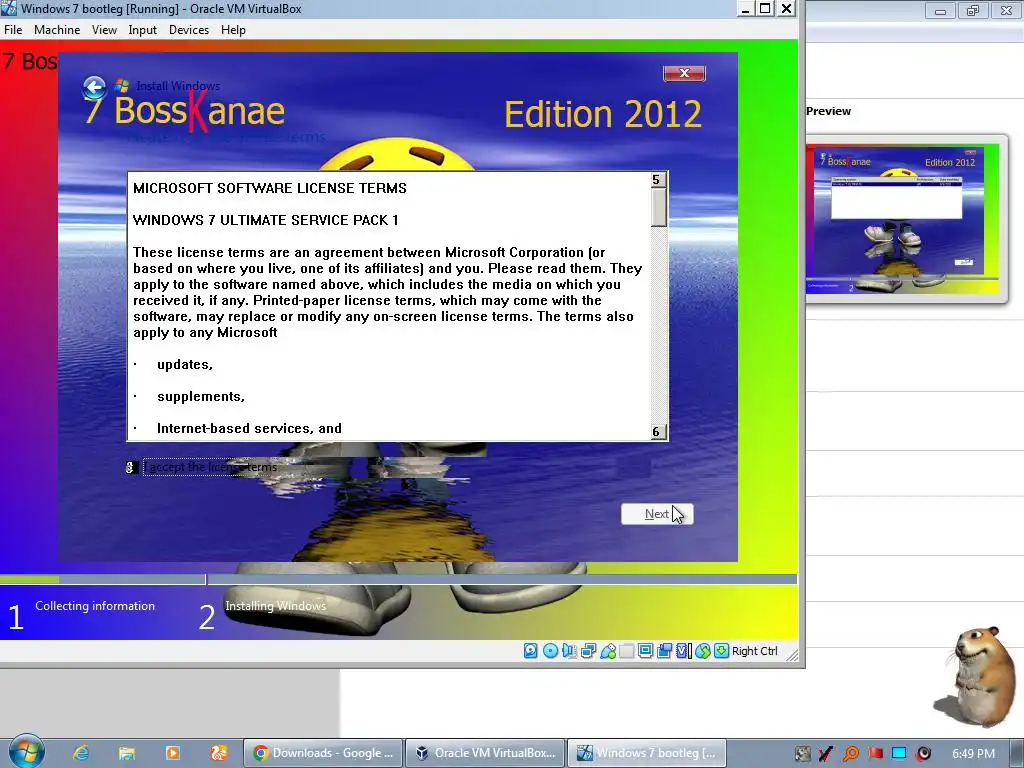Click the magnifier icon in system tray
Viewport: 1024px width, 768px height.
pyautogui.click(x=850, y=754)
